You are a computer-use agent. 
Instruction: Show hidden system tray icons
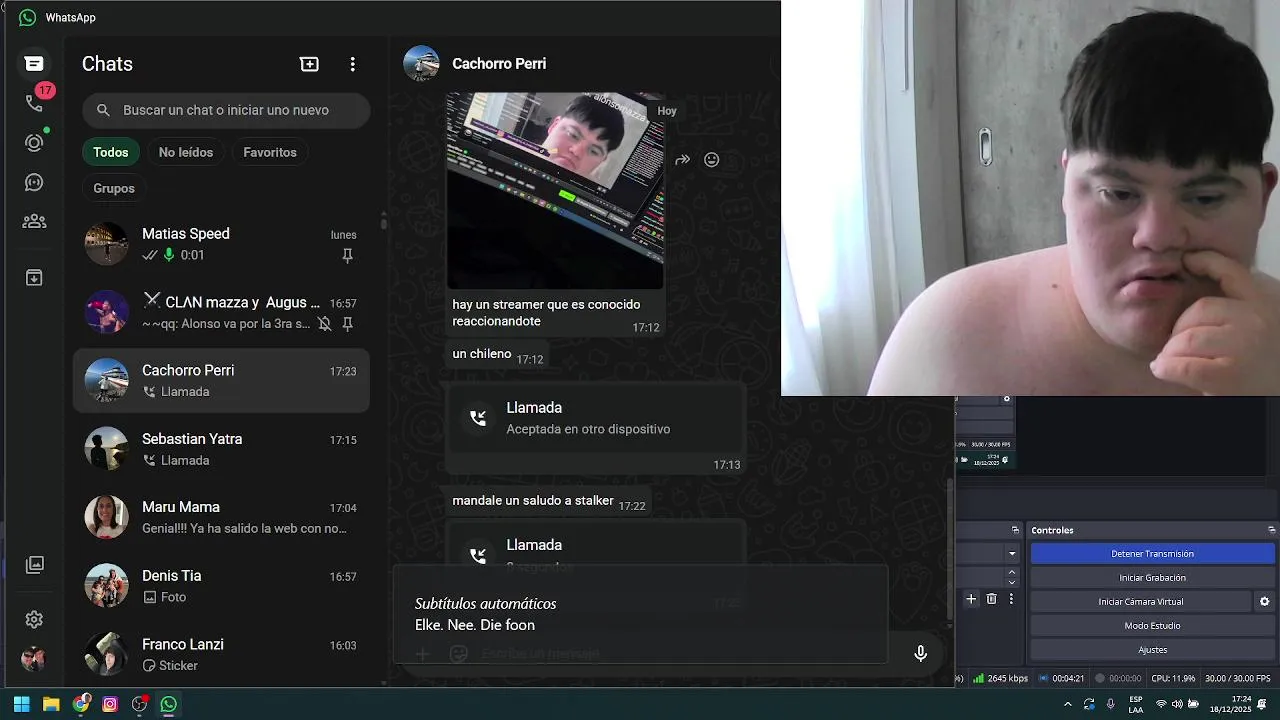coord(1067,704)
